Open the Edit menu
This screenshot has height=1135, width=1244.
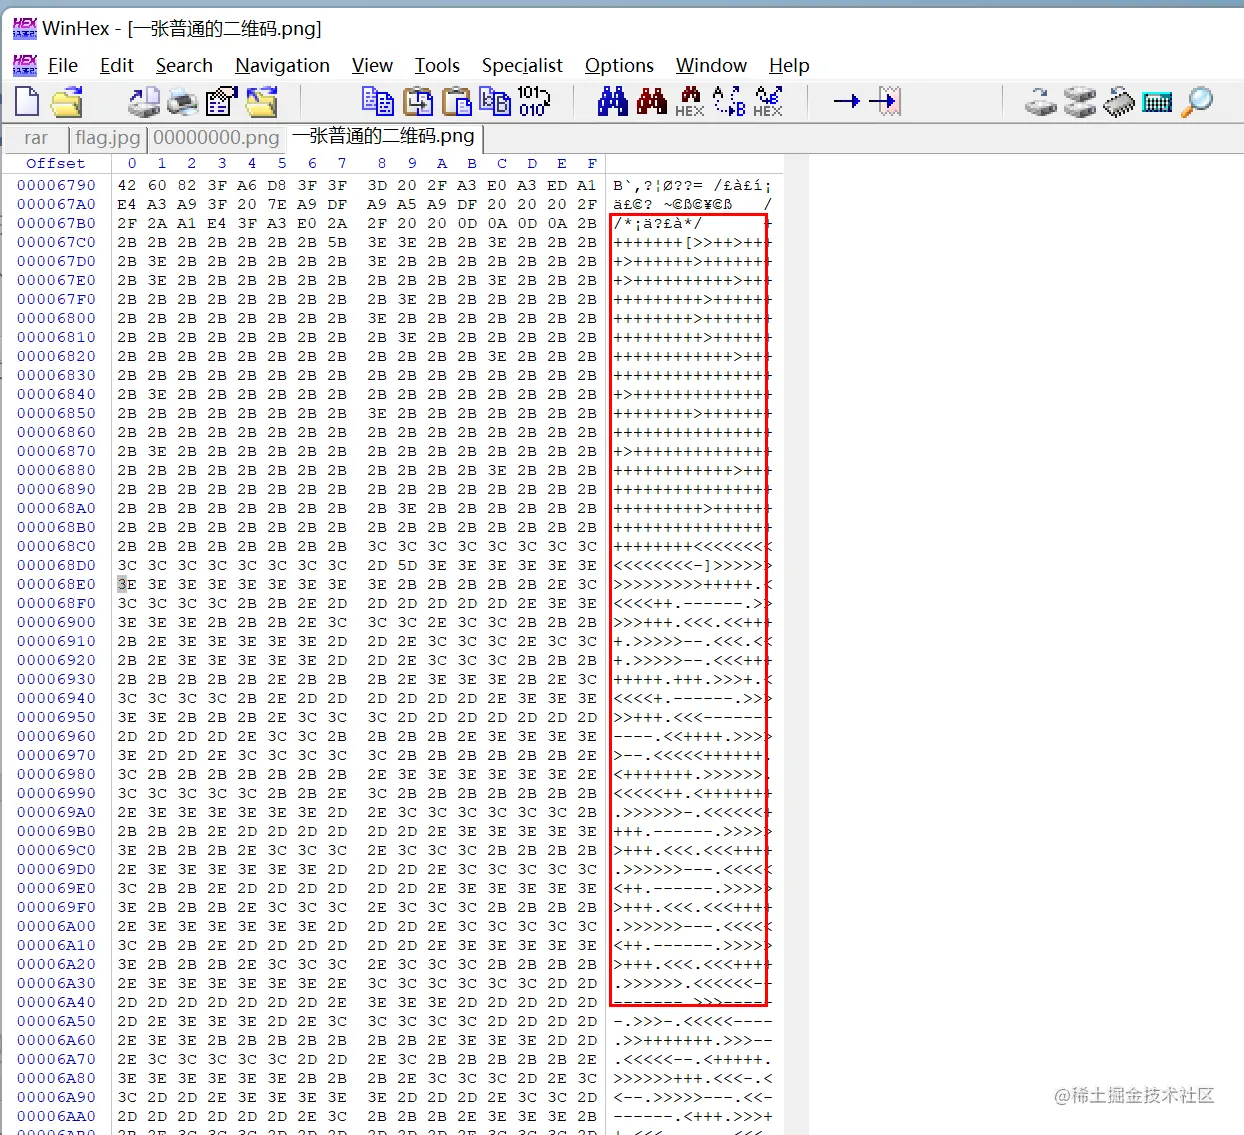point(117,66)
